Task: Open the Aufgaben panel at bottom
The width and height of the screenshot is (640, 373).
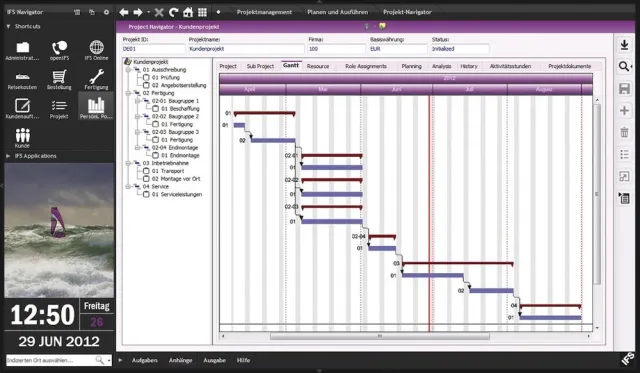Action: (x=144, y=360)
